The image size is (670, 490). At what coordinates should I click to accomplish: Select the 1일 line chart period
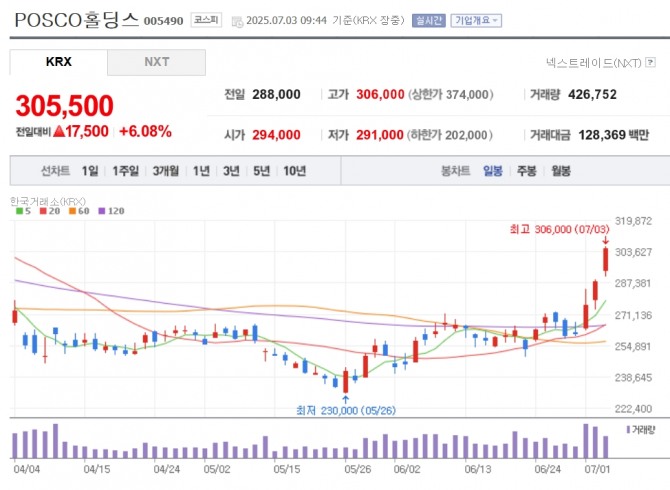point(90,171)
